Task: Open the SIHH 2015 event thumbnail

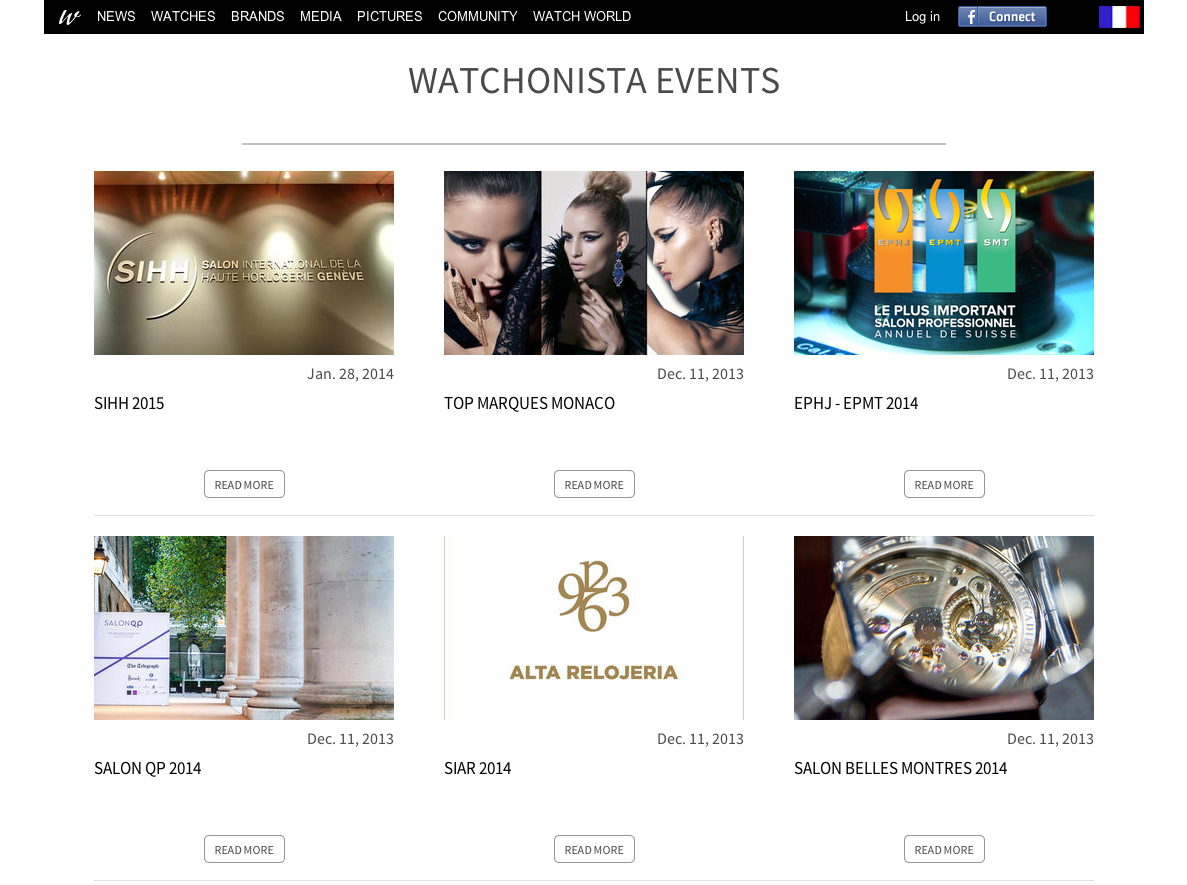Action: (244, 263)
